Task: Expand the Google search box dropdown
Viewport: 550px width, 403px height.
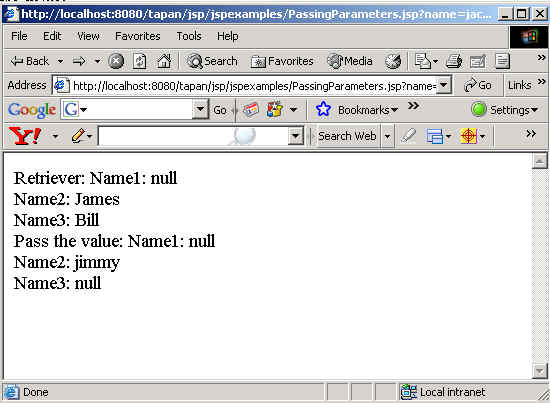Action: pos(200,109)
